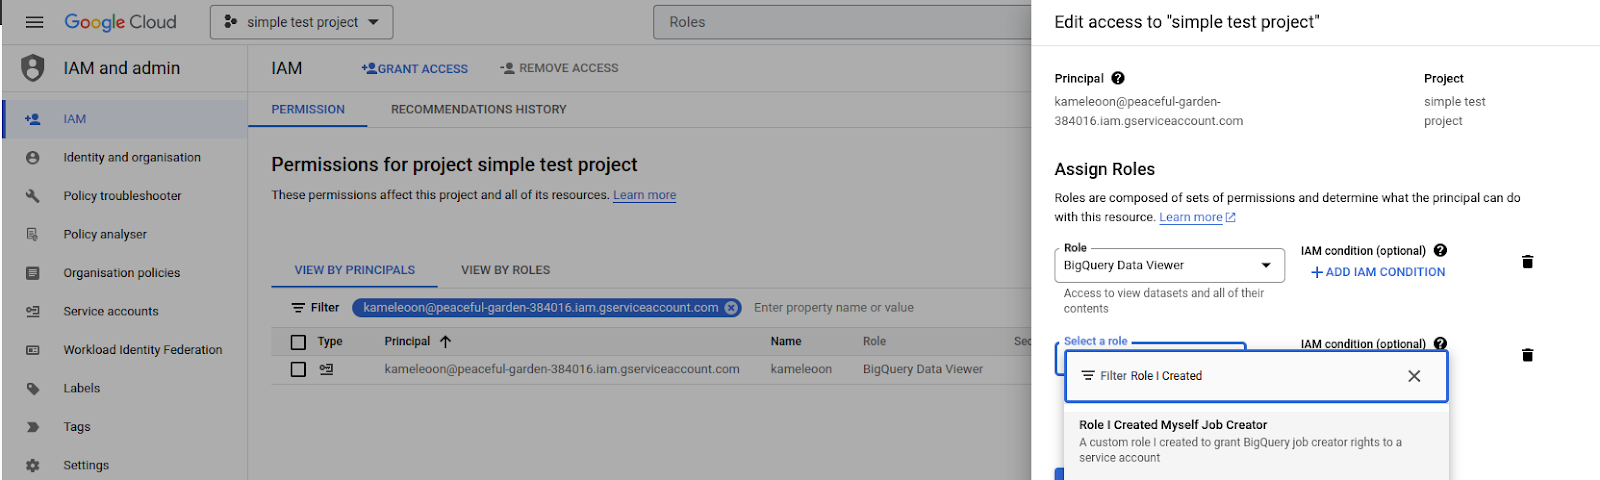The width and height of the screenshot is (1600, 480).
Task: Clear the Filter Role I Created text
Action: point(1414,376)
